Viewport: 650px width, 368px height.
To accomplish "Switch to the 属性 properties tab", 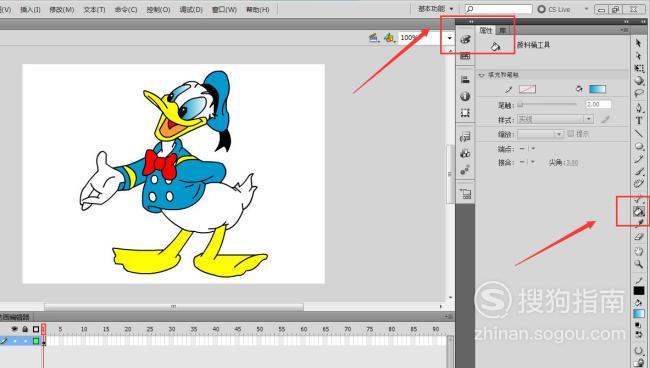I will pos(486,30).
